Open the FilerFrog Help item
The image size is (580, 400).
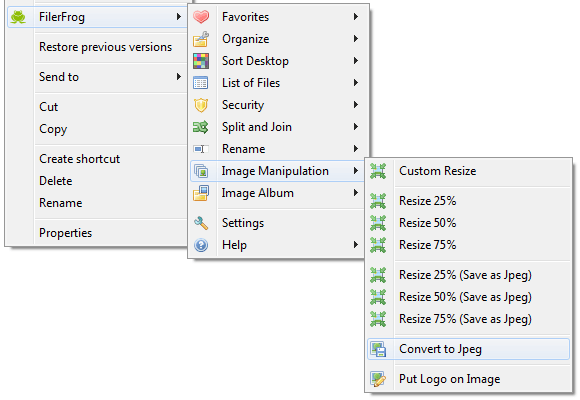point(277,245)
